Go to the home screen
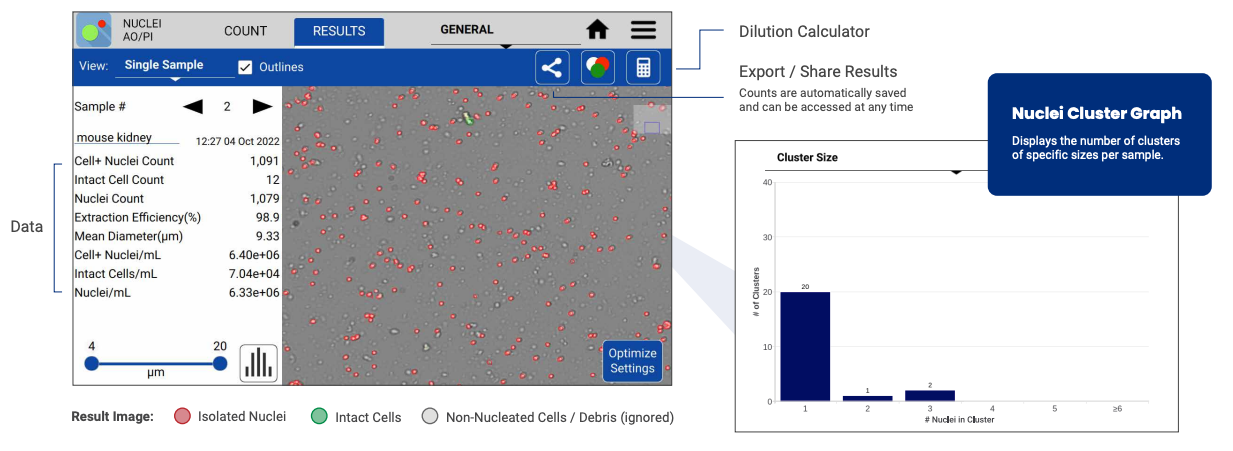This screenshot has height=451, width=1233. pos(597,30)
